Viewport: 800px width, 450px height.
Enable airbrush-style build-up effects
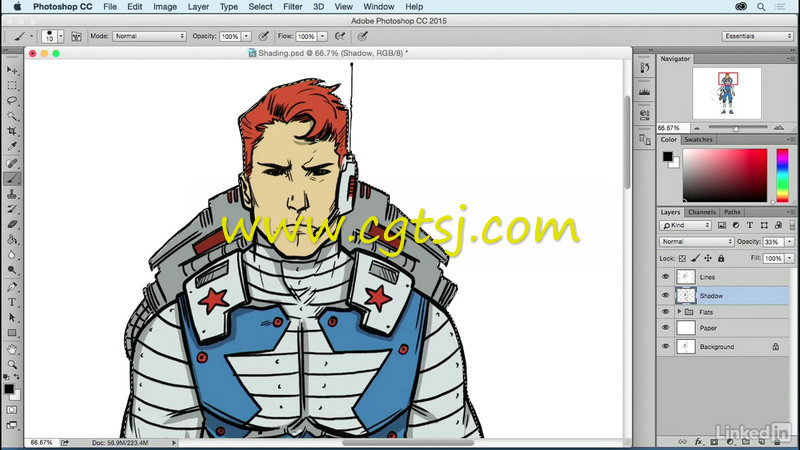340,36
